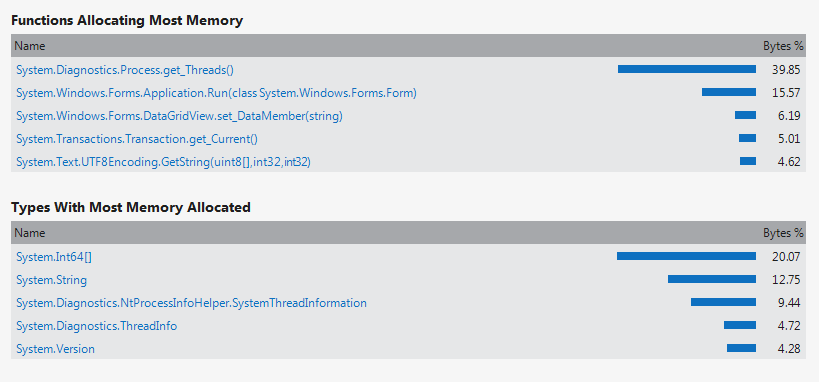This screenshot has width=819, height=382.
Task: Click the 15.57 bar for Application.Run
Action: coord(729,92)
